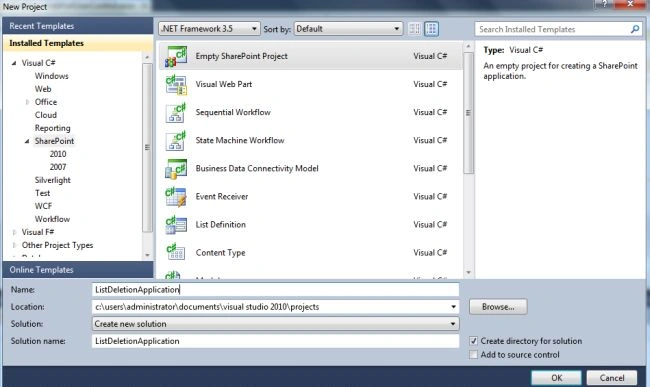Select the List Definition template name
The height and width of the screenshot is (387, 650).
click(x=221, y=225)
